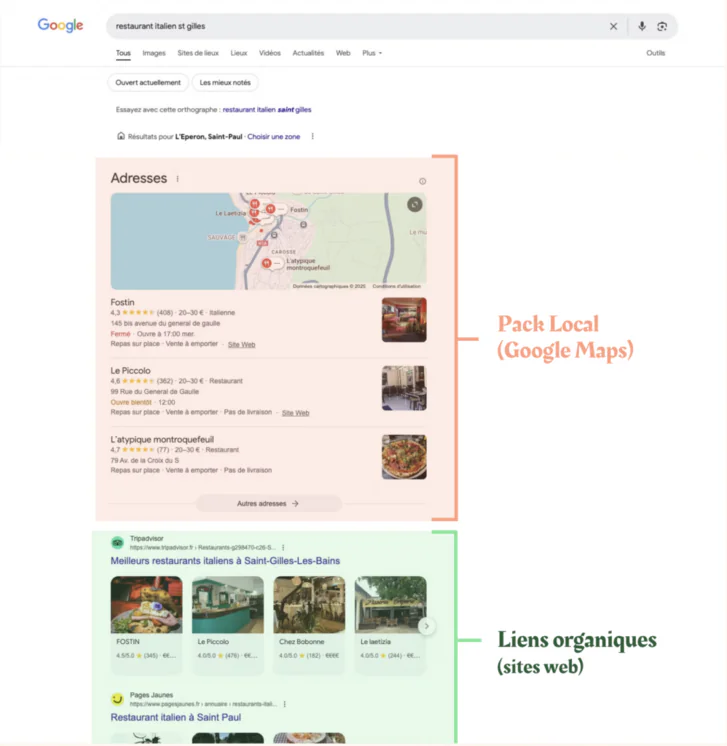Switch to the Images tab
The height and width of the screenshot is (746, 727).
154,53
